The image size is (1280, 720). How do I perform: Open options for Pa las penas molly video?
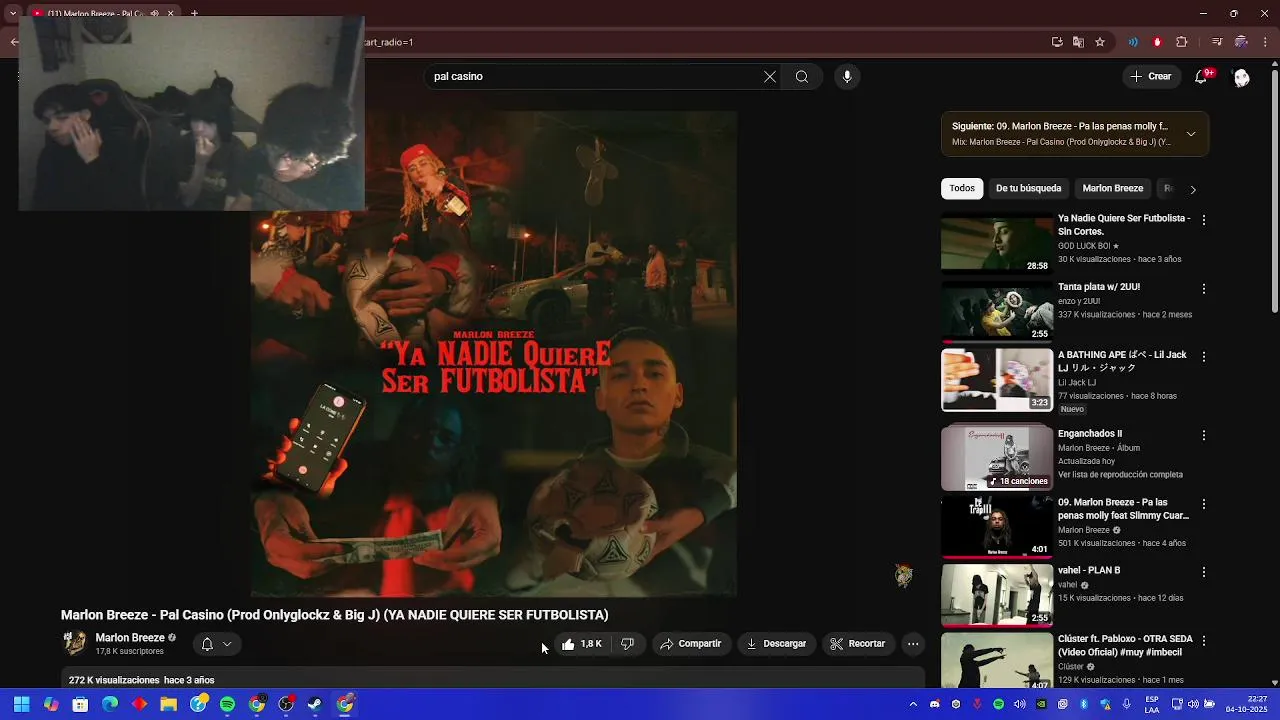coord(1204,504)
